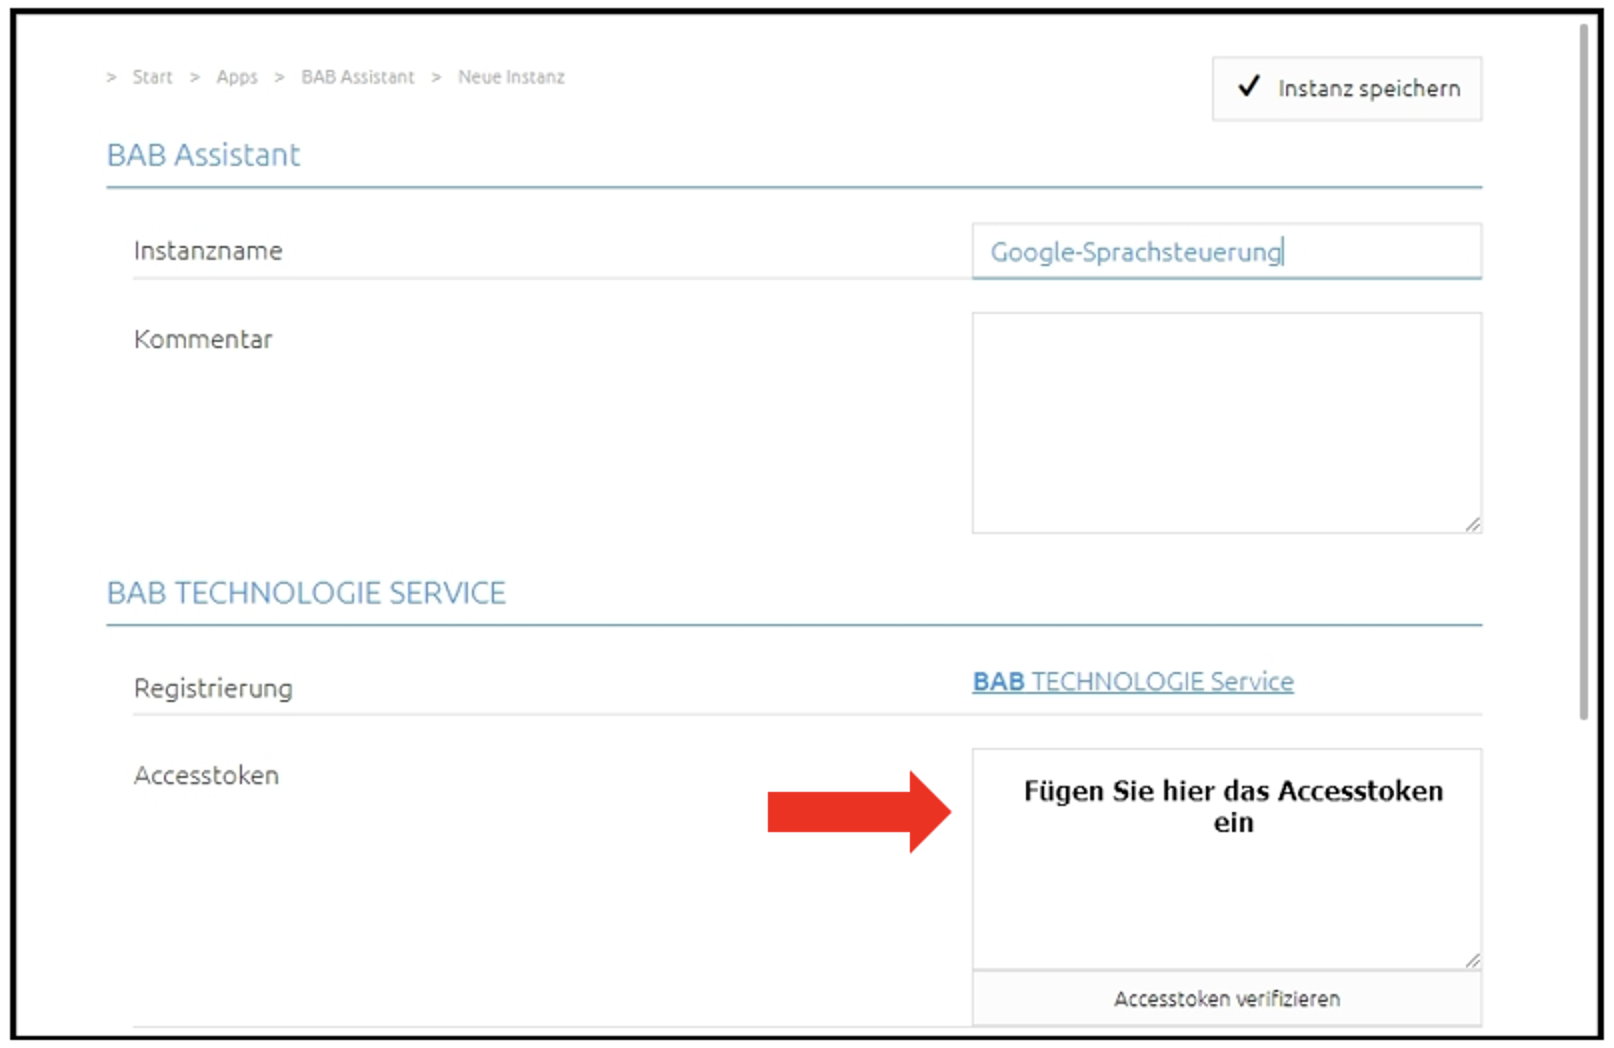Verify token with Accesstoken verifizieren button
This screenshot has width=1614, height=1048.
pyautogui.click(x=1227, y=999)
